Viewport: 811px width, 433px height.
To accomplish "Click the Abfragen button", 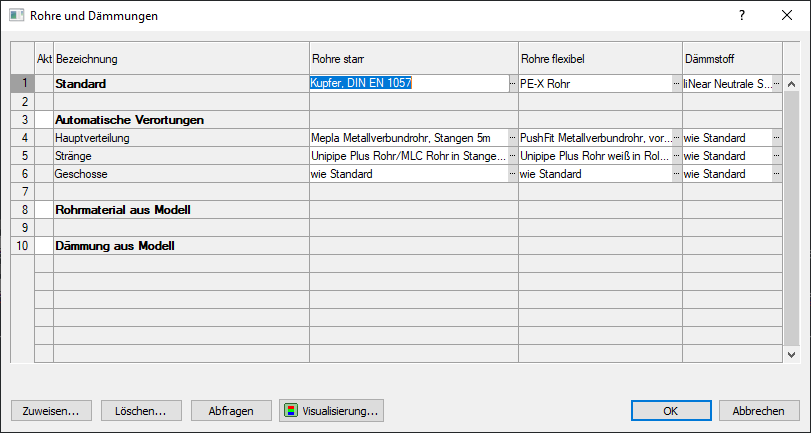I will click(x=231, y=410).
